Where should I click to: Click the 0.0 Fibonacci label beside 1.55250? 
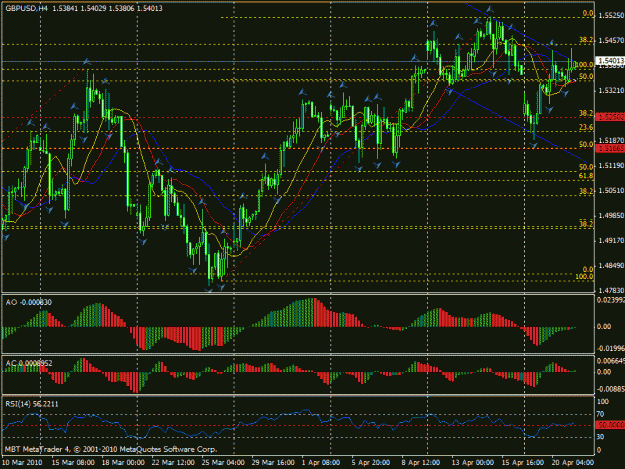588,13
